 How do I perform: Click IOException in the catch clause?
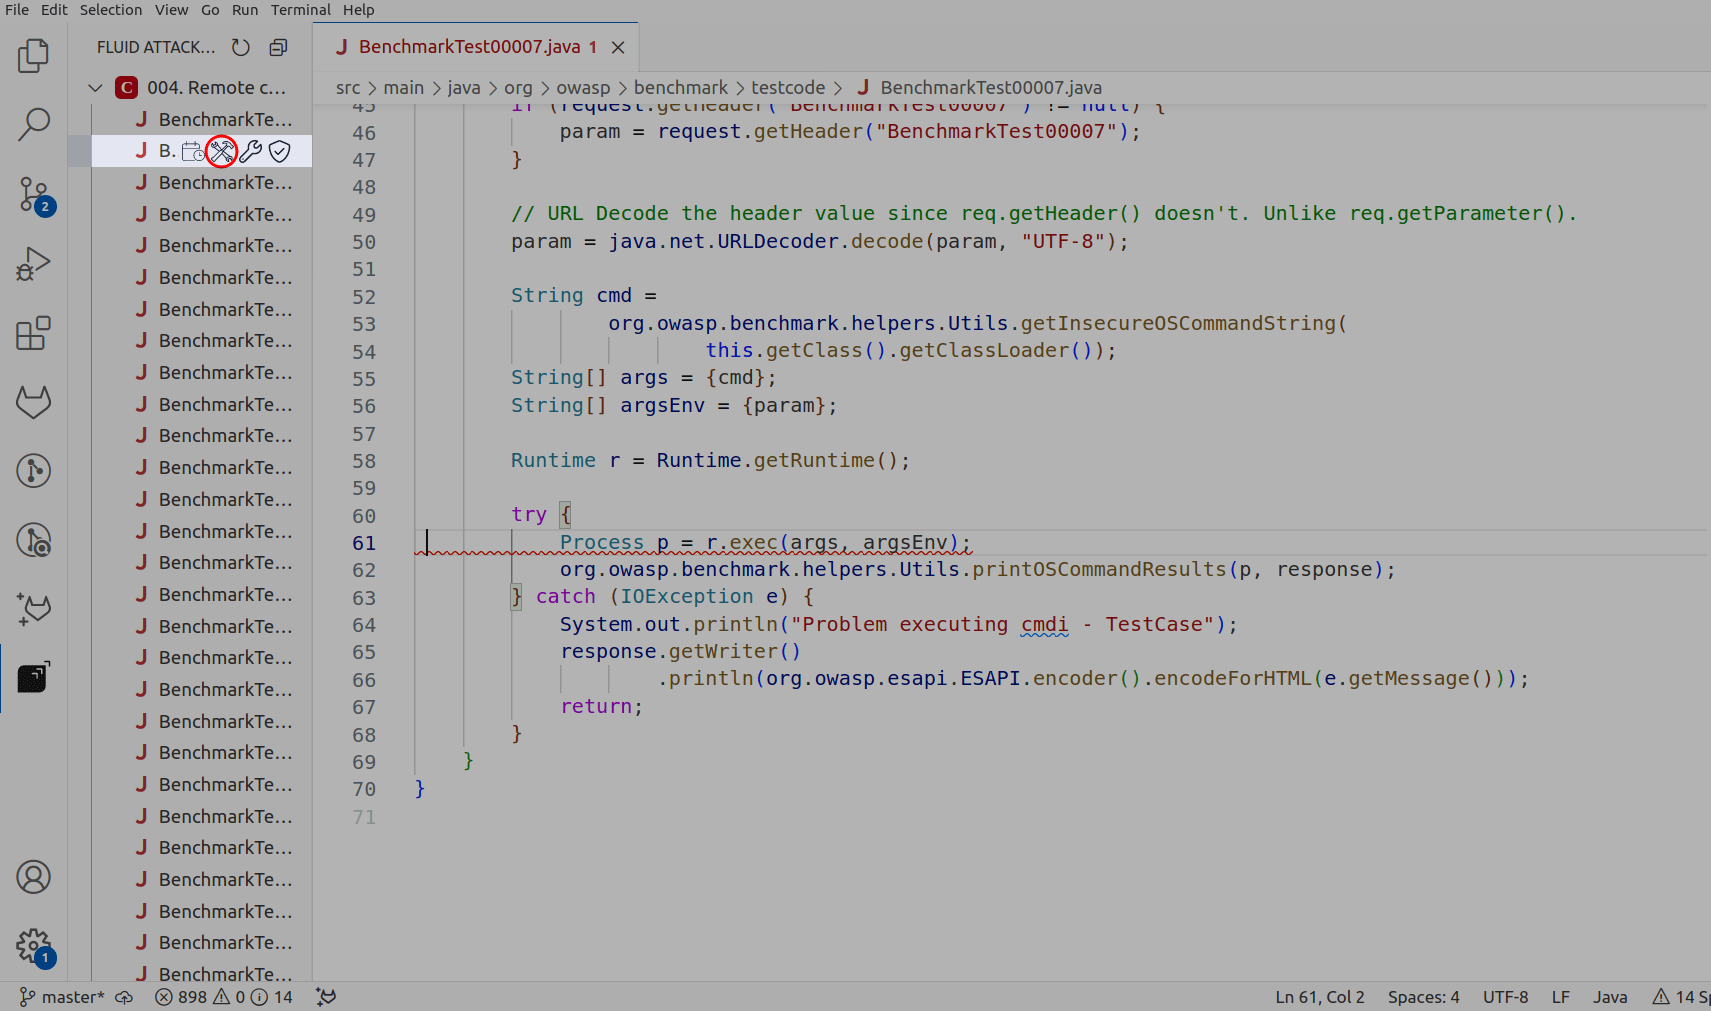[x=687, y=597]
